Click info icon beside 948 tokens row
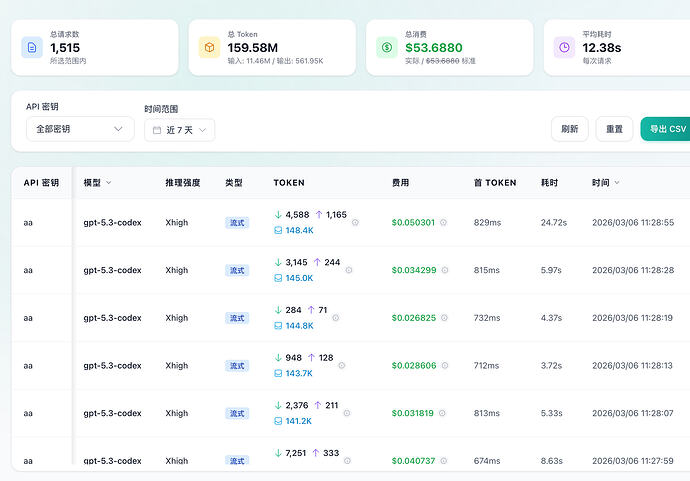Viewport: 690px width, 481px height. [342, 366]
